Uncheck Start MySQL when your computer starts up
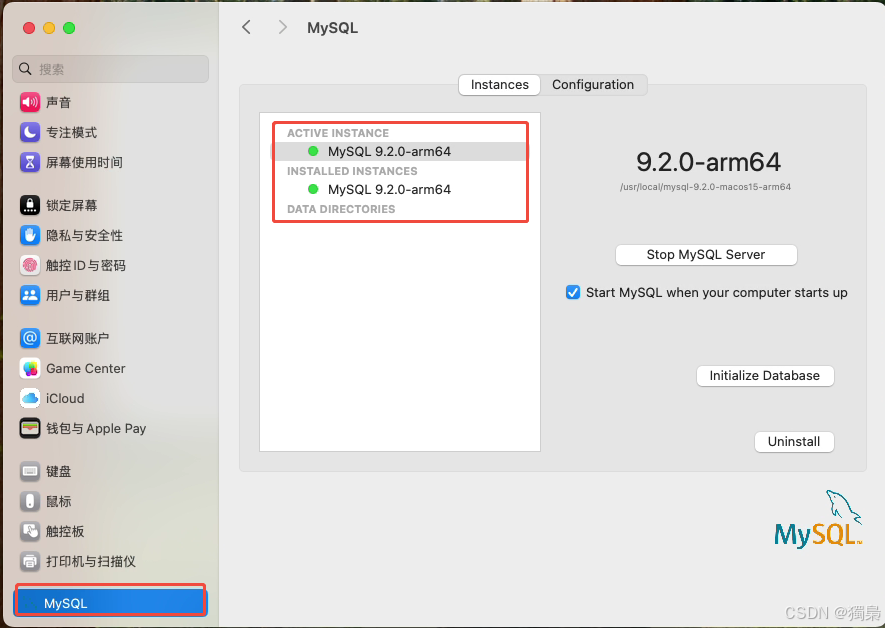The width and height of the screenshot is (885, 628). pyautogui.click(x=573, y=292)
